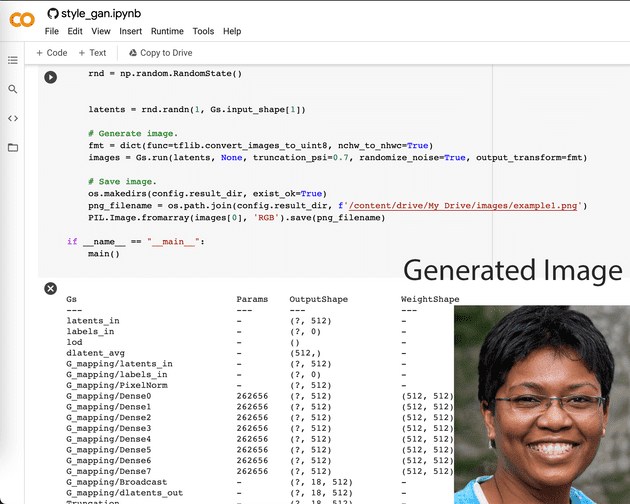
Task: Open the Runtime menu
Action: 167,31
